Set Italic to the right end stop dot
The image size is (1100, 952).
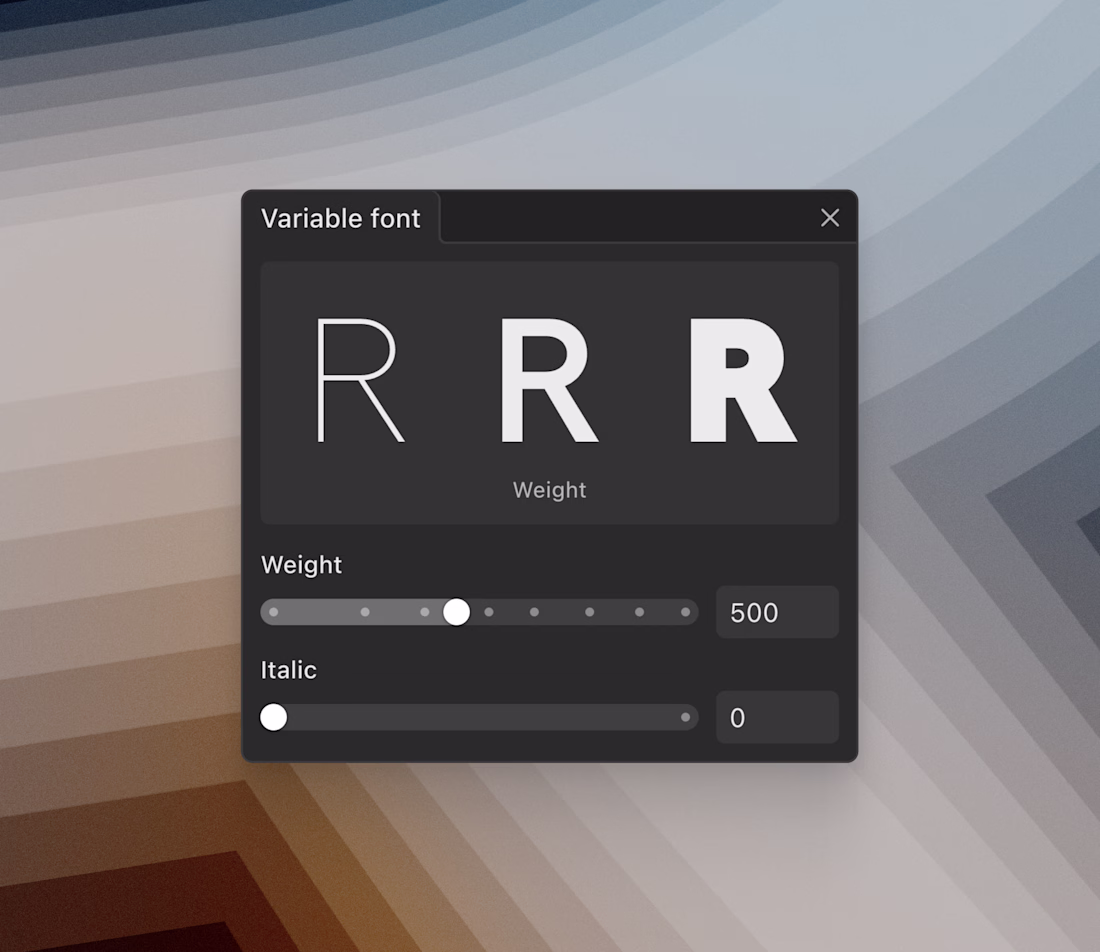[685, 717]
